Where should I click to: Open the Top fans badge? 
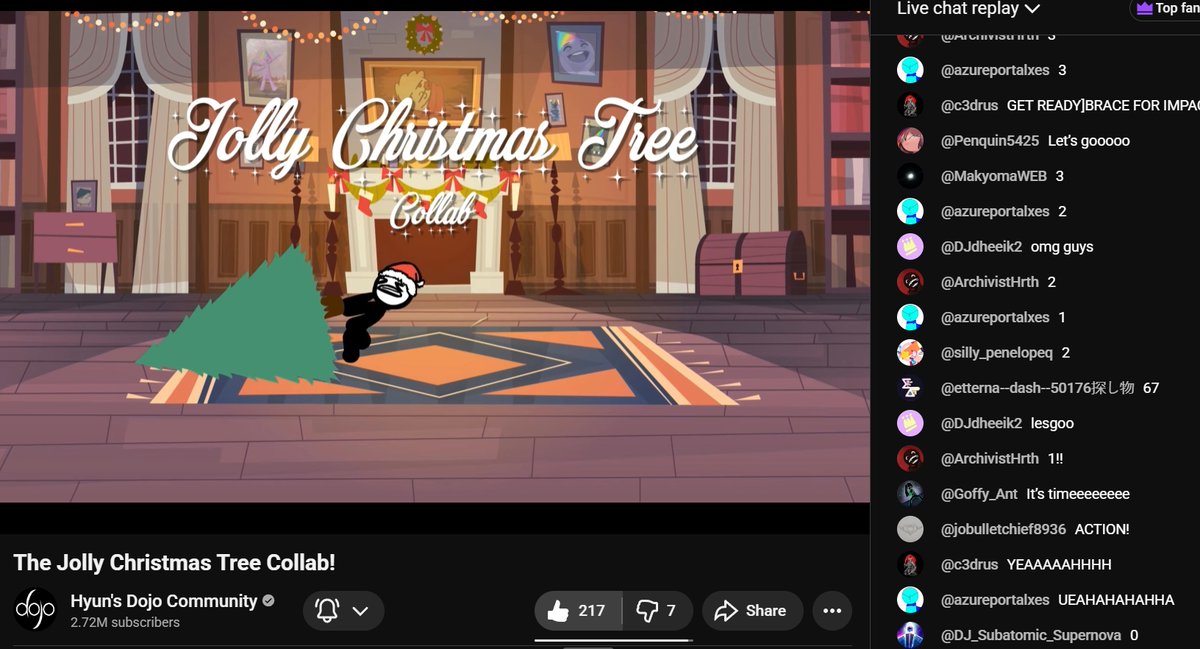point(1166,9)
